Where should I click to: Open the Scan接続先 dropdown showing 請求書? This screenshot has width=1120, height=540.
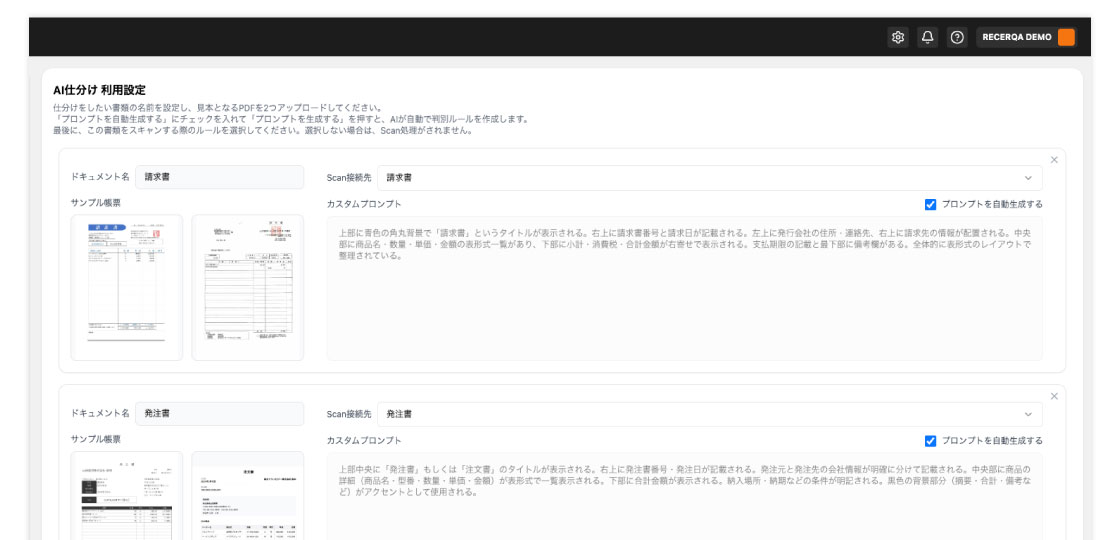pos(709,178)
